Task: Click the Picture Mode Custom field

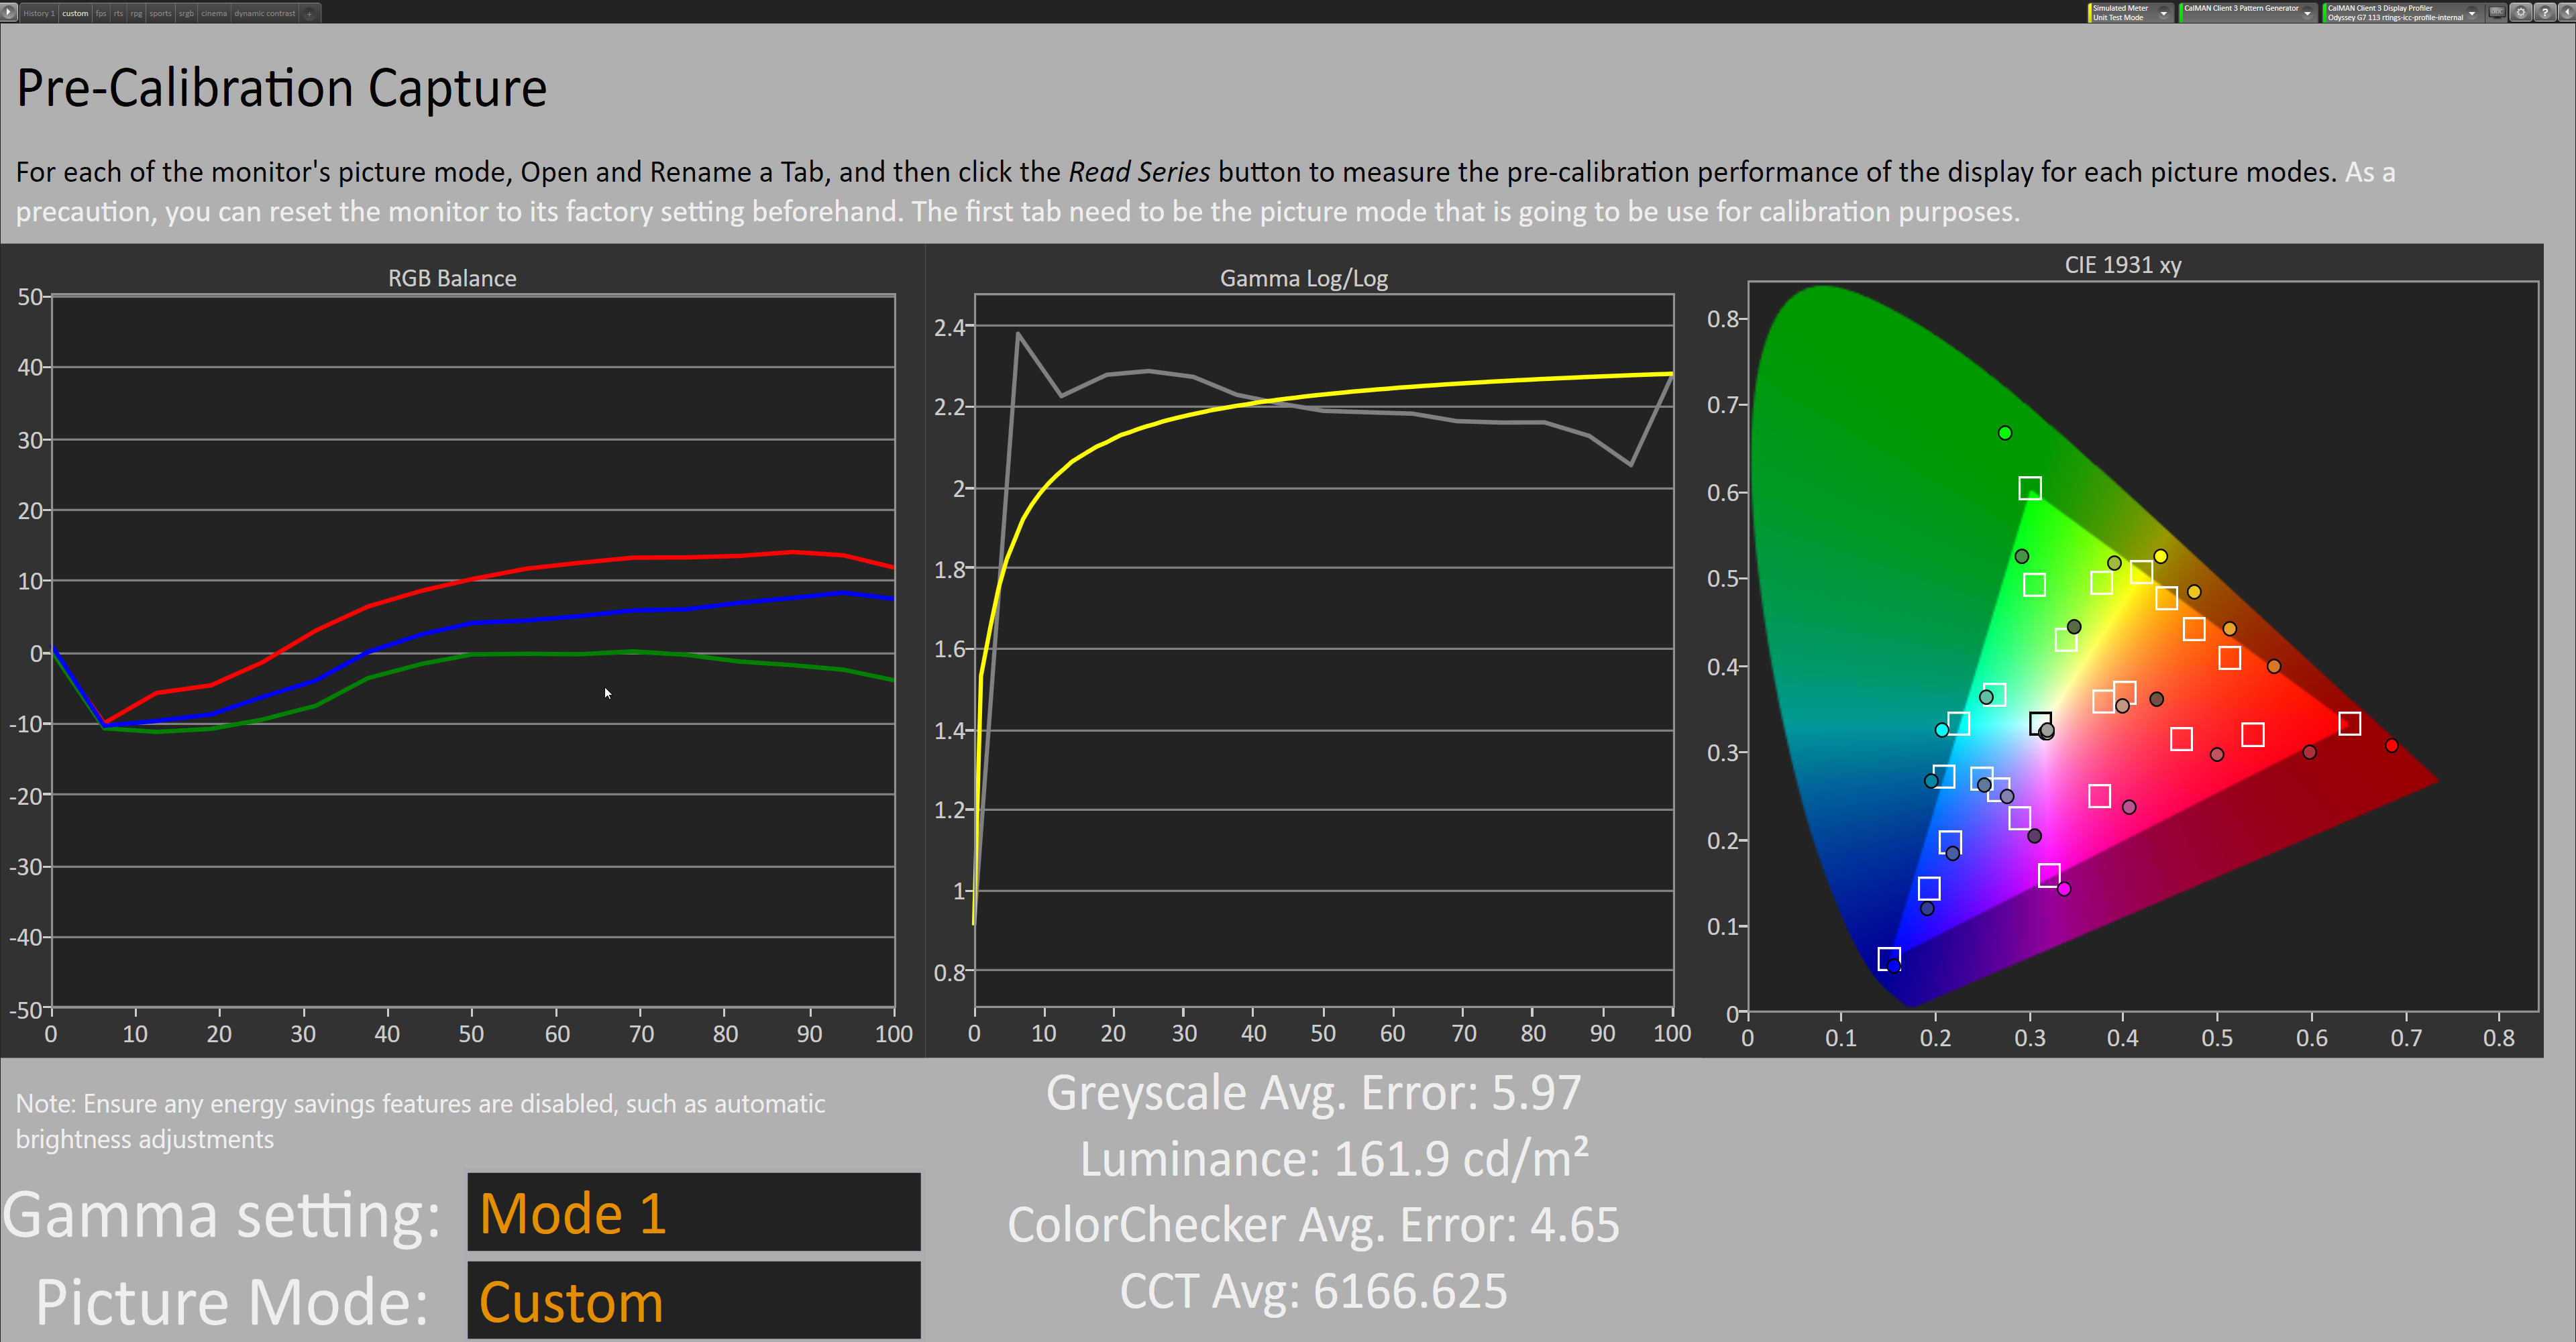Action: tap(693, 1300)
